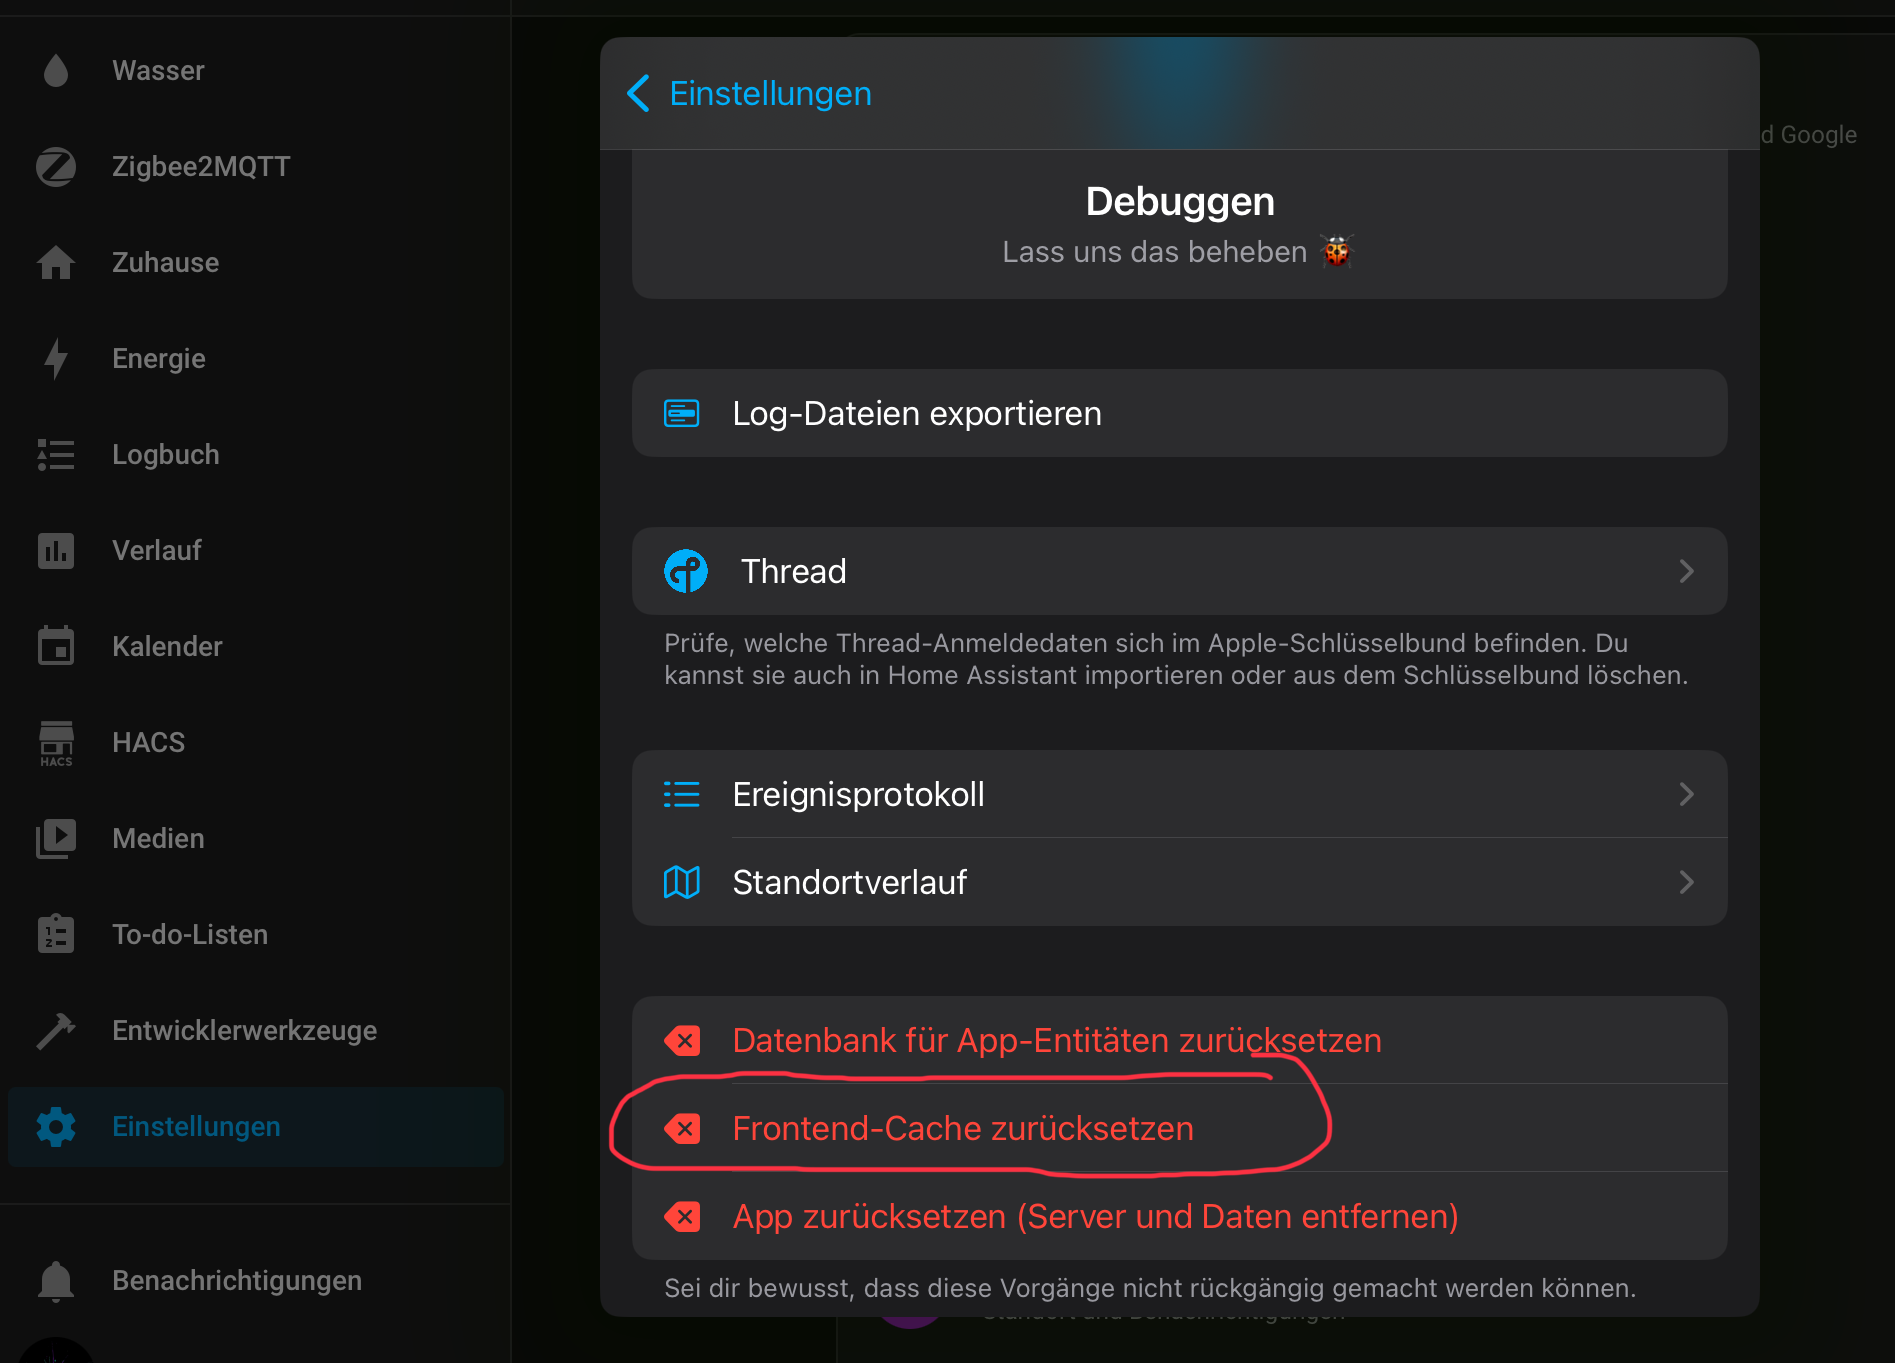Open Zigbee2MQTT in the sidebar
The image size is (1895, 1363).
pos(255,167)
